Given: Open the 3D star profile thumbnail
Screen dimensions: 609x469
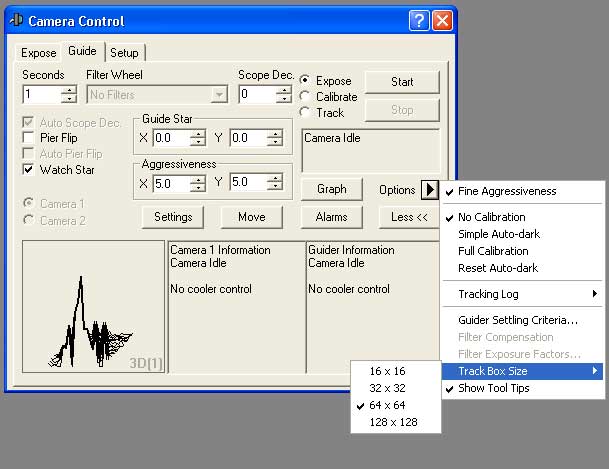Looking at the screenshot, I should 93,312.
